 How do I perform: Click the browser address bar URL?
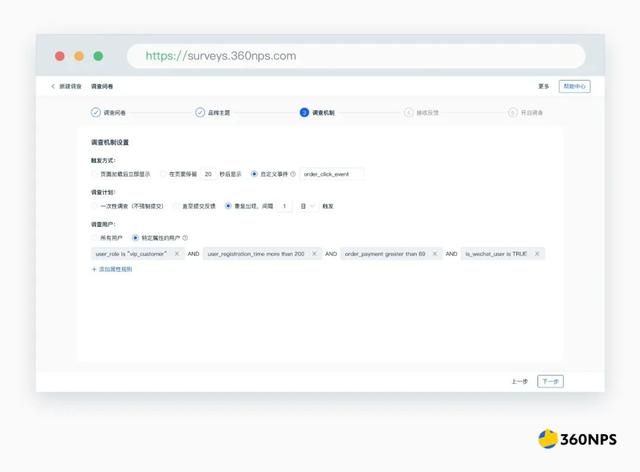pyautogui.click(x=221, y=56)
